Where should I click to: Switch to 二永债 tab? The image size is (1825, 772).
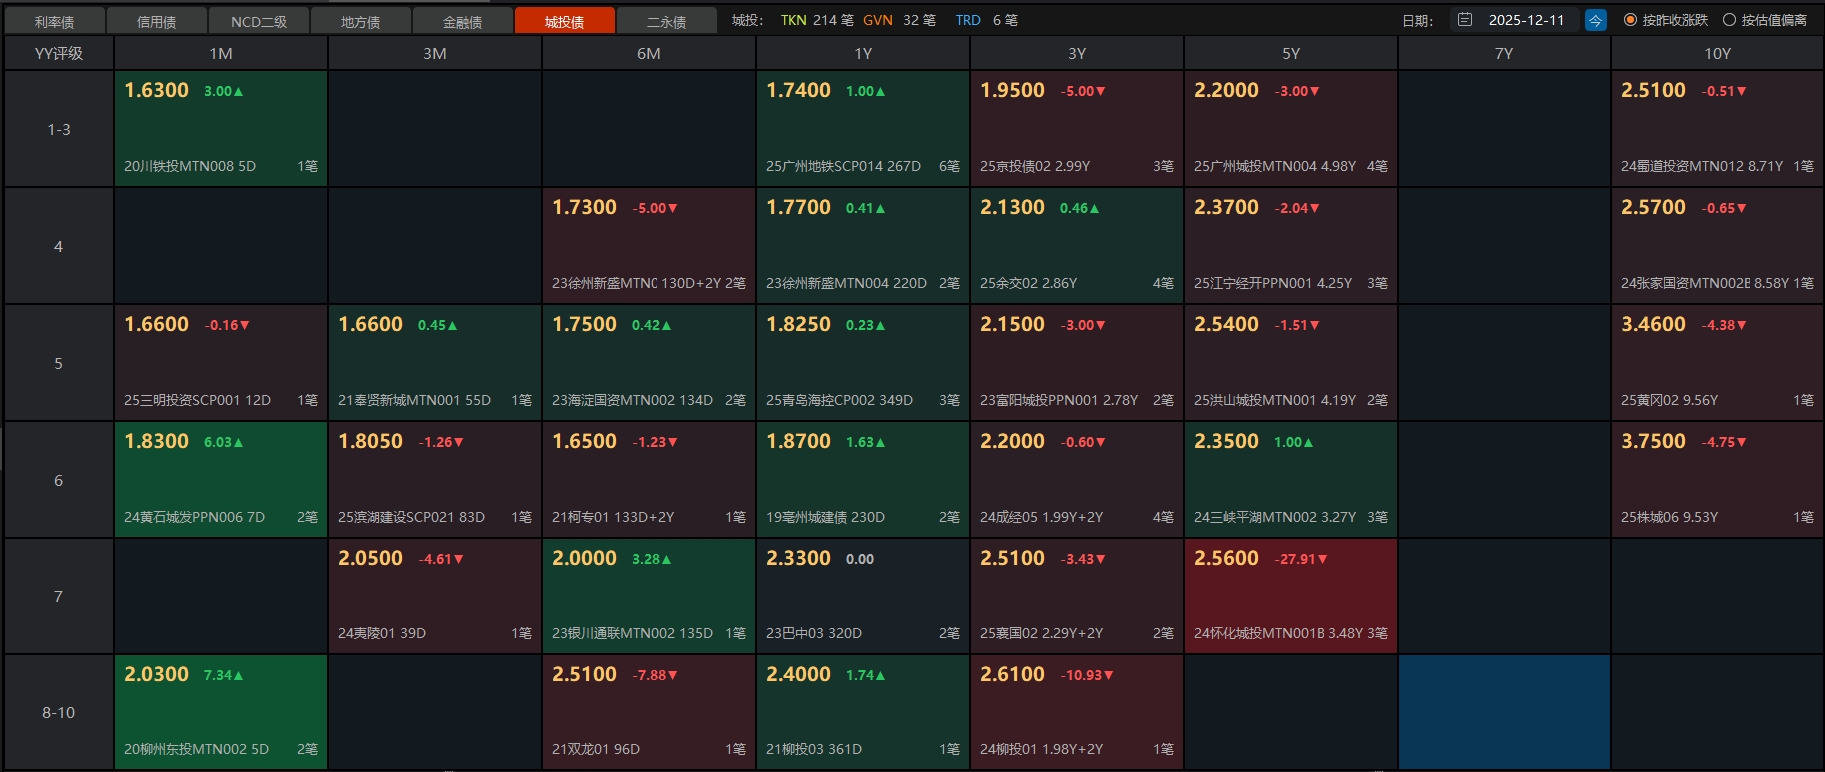[x=667, y=21]
